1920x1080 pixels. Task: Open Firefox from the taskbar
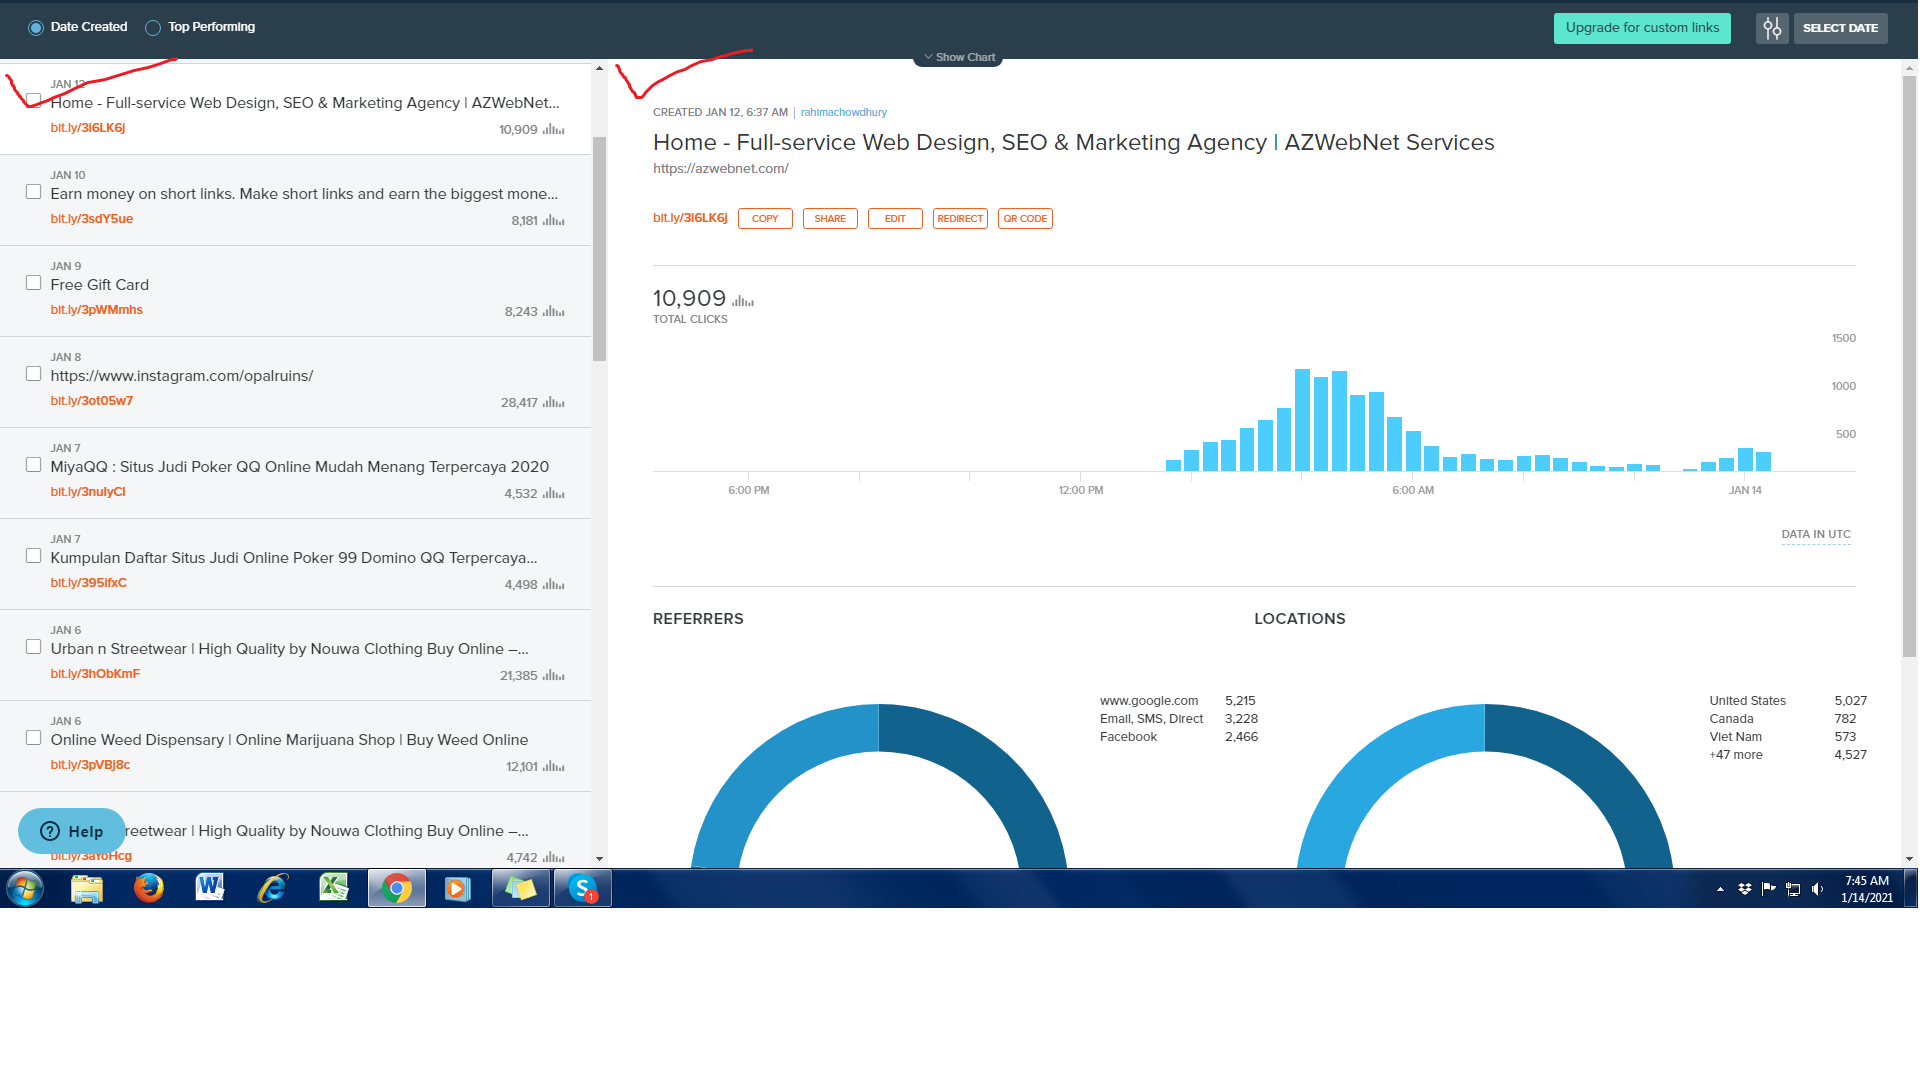(149, 888)
